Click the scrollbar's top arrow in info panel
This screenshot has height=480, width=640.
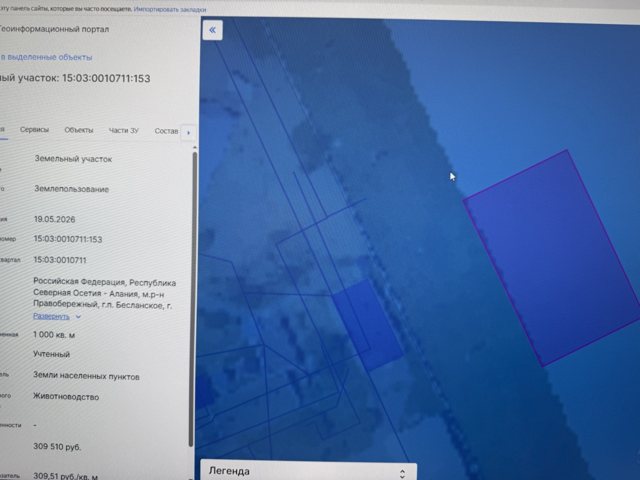[x=195, y=147]
